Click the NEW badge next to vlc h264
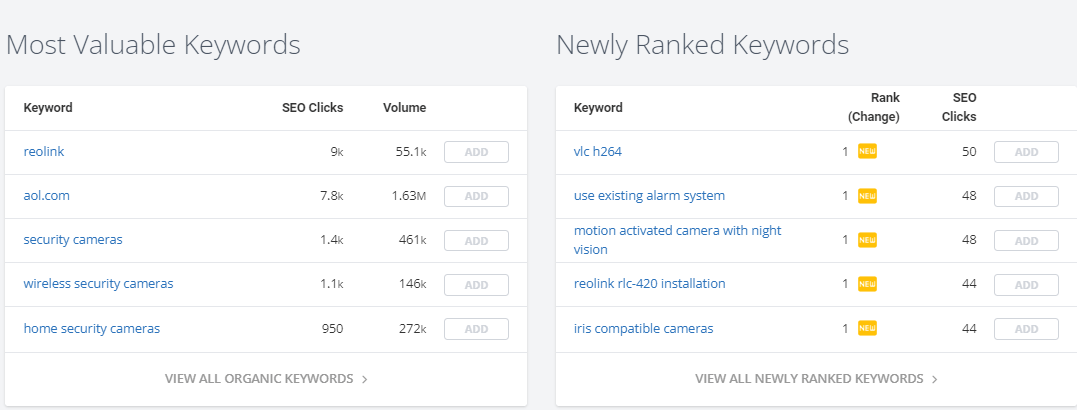Image resolution: width=1077 pixels, height=410 pixels. click(x=867, y=152)
